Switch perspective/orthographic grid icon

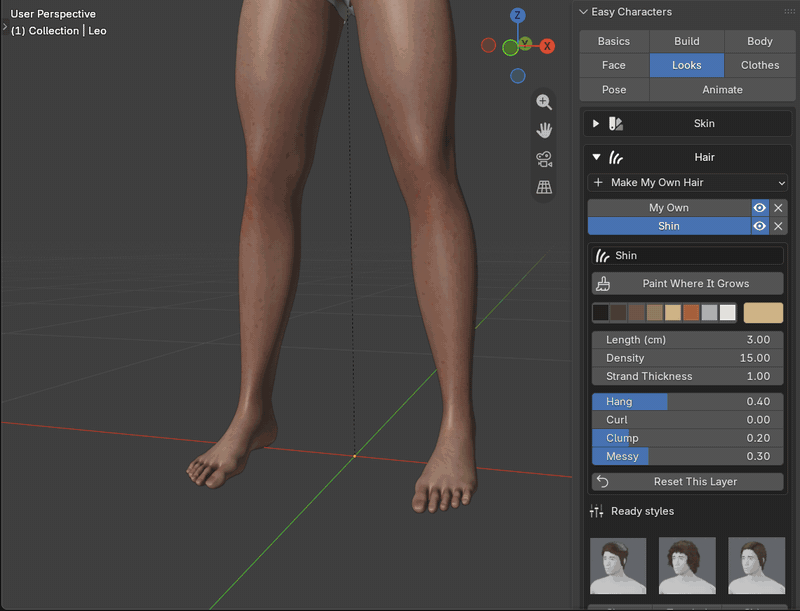pyautogui.click(x=544, y=187)
